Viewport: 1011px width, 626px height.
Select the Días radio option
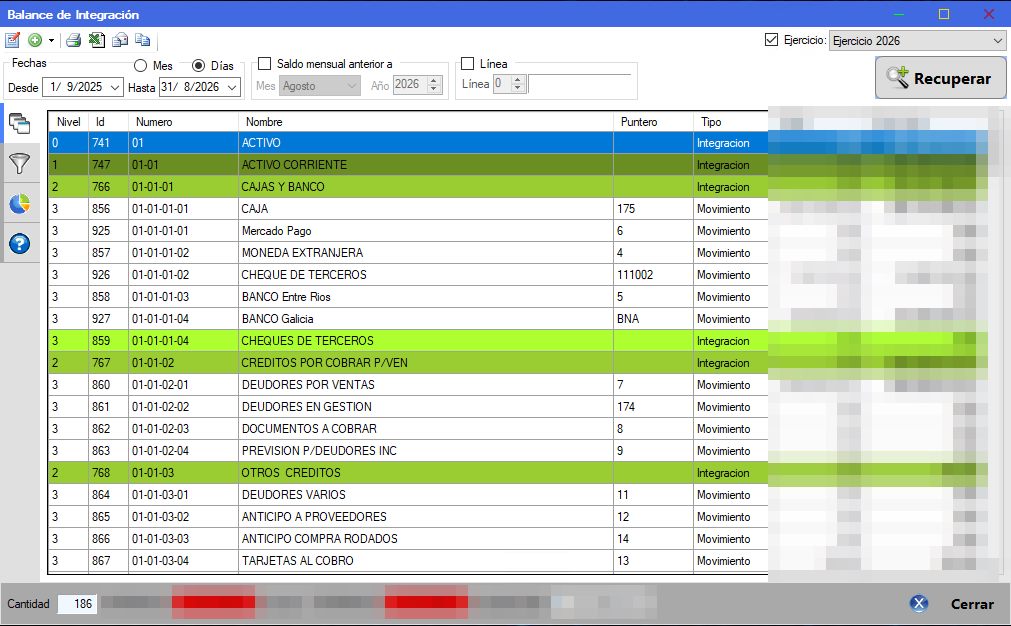click(x=199, y=66)
